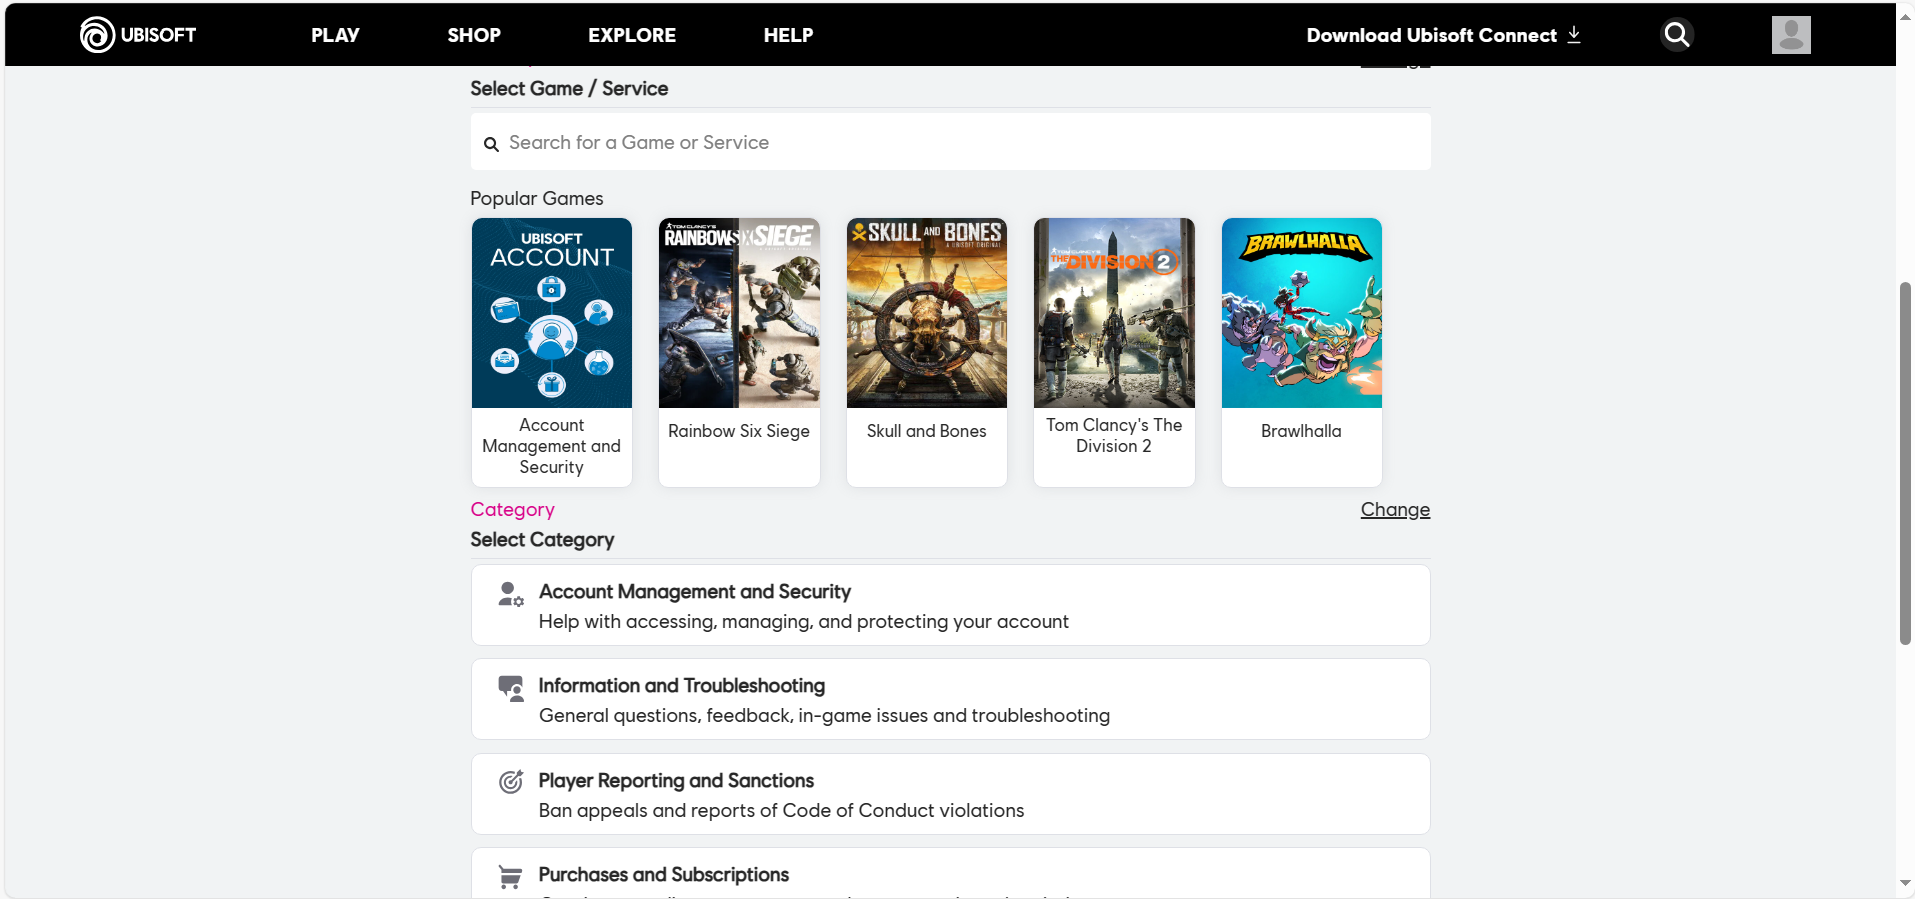Image resolution: width=1915 pixels, height=899 pixels.
Task: Click 'Account Management and Security' card label
Action: [x=552, y=446]
